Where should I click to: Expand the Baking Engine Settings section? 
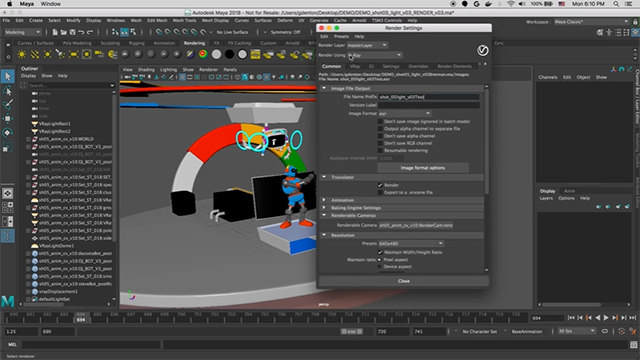click(x=324, y=208)
